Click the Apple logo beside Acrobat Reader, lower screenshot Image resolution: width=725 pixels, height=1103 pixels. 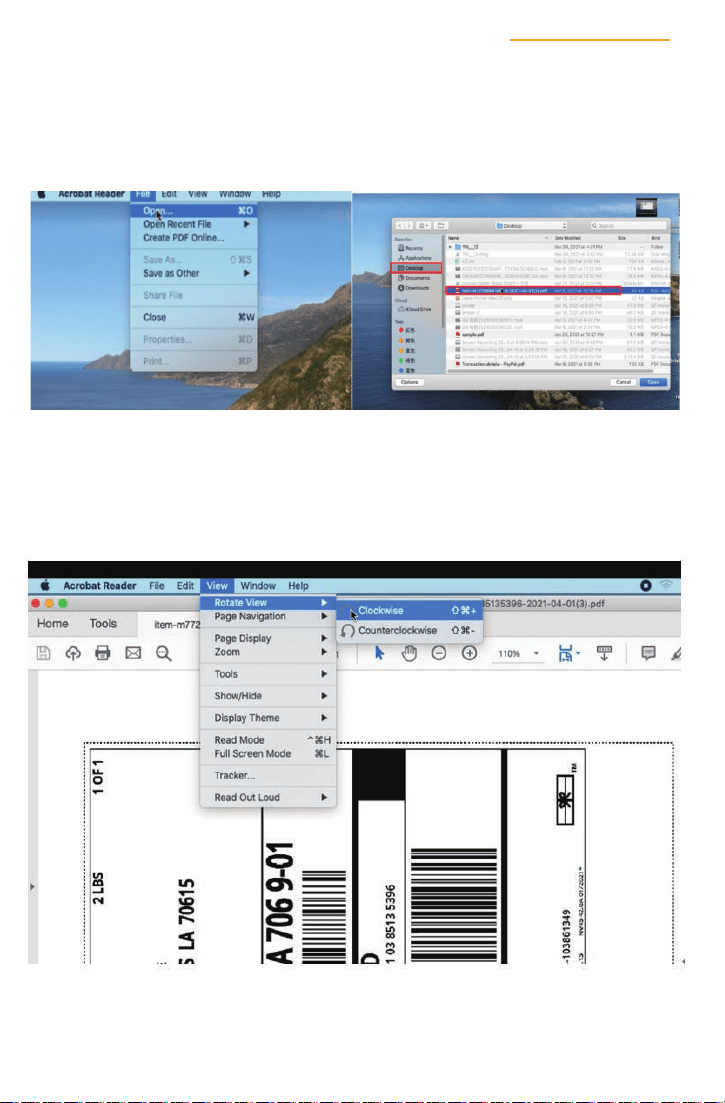pyautogui.click(x=45, y=585)
